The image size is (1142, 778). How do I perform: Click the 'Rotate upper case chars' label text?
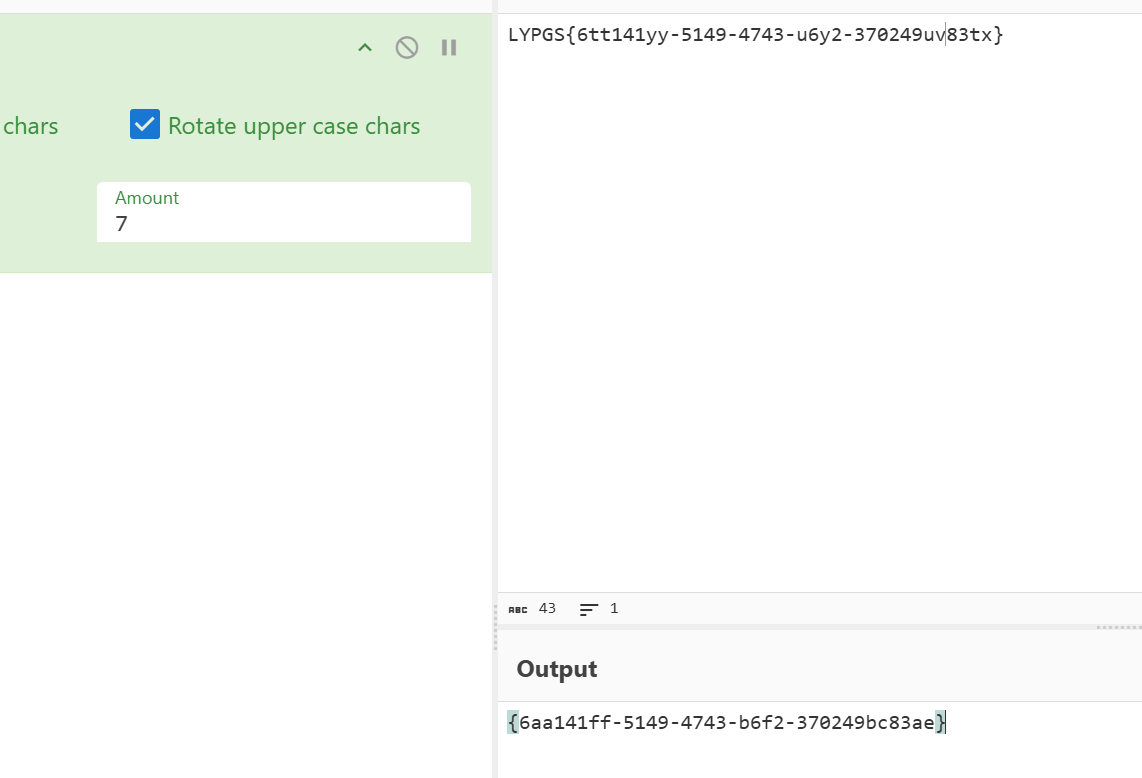(294, 126)
